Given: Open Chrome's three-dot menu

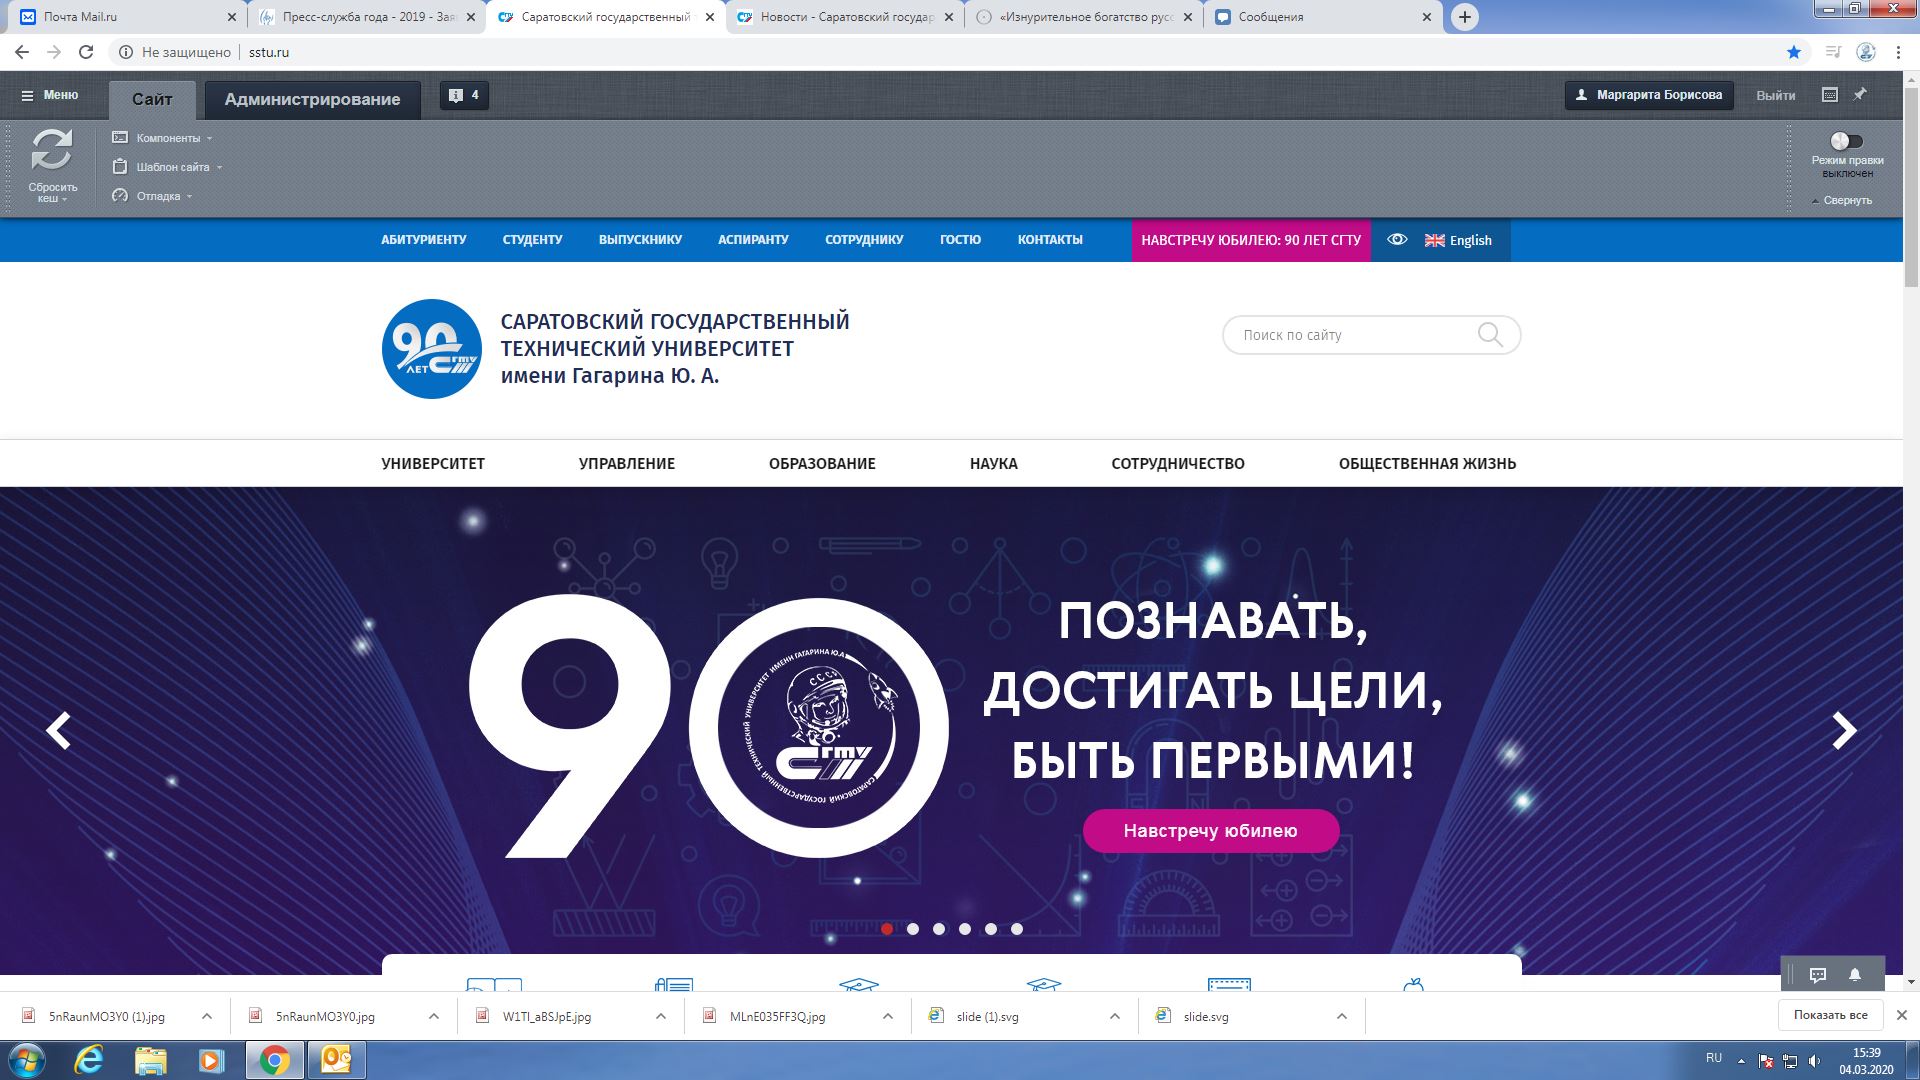Looking at the screenshot, I should (x=1898, y=52).
